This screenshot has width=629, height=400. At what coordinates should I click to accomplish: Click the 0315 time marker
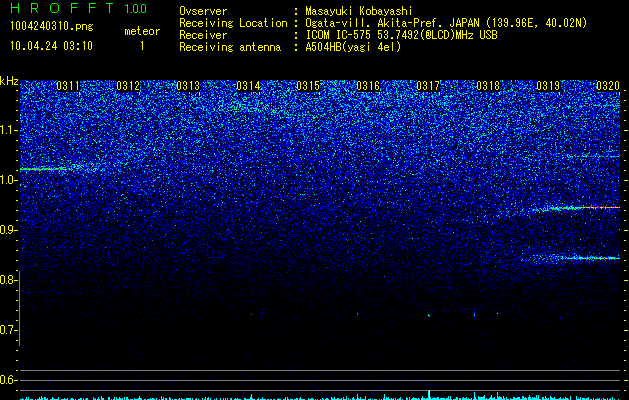coord(308,86)
